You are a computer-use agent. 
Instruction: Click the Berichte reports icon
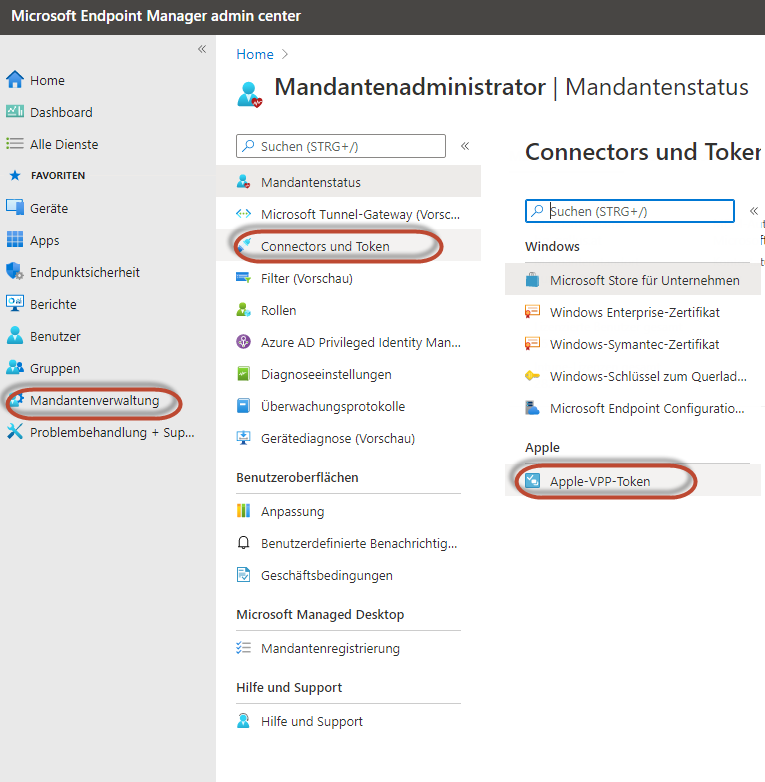(x=15, y=304)
